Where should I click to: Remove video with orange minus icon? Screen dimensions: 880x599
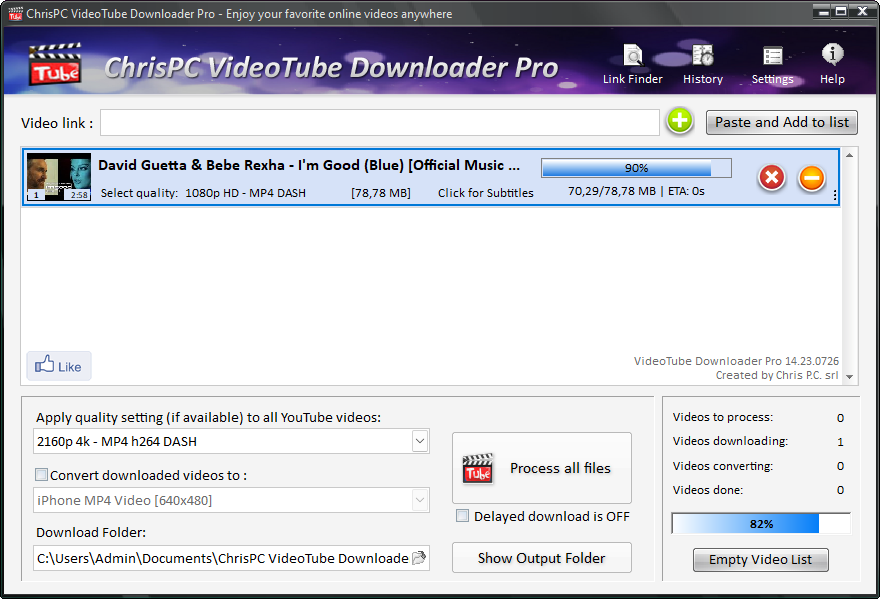coord(811,178)
